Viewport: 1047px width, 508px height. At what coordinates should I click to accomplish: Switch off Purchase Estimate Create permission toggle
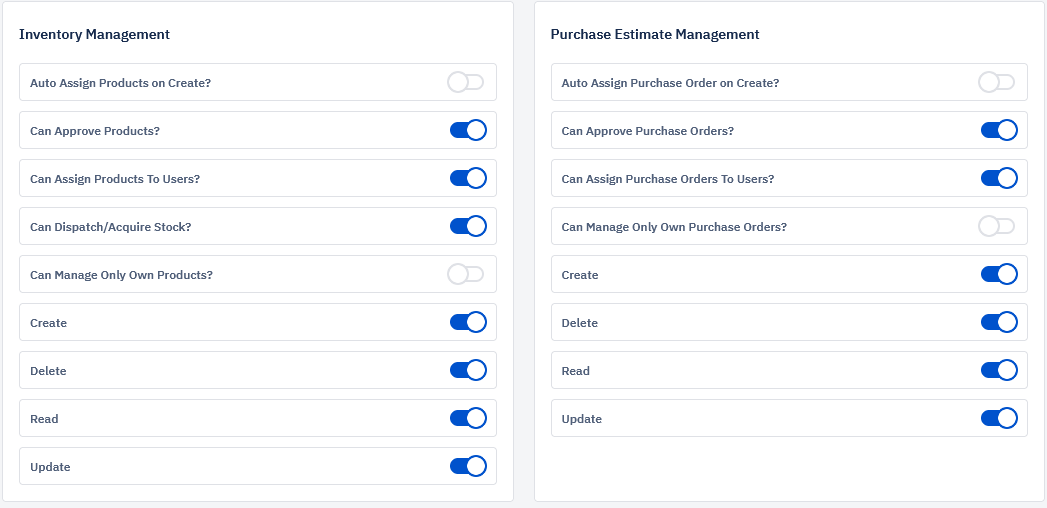[x=999, y=274]
